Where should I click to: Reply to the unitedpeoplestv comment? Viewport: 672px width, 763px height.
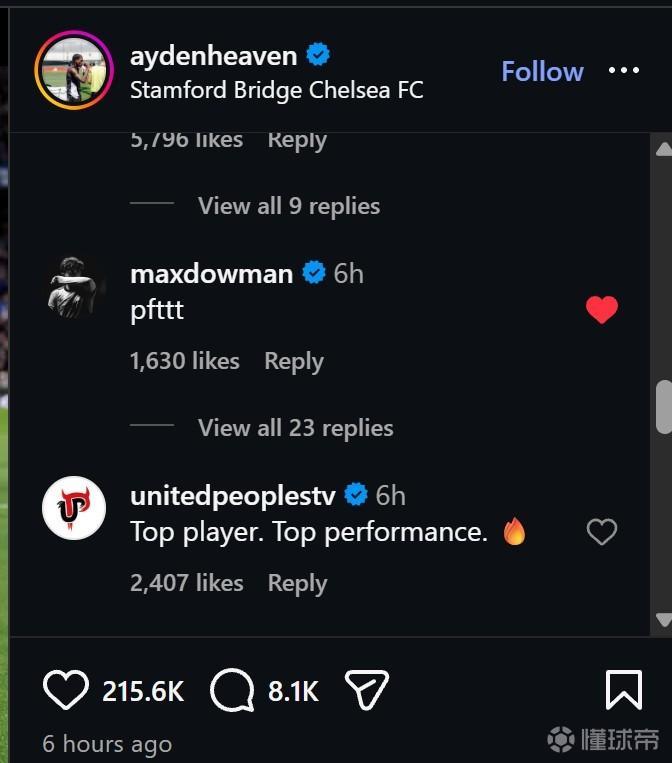[297, 583]
